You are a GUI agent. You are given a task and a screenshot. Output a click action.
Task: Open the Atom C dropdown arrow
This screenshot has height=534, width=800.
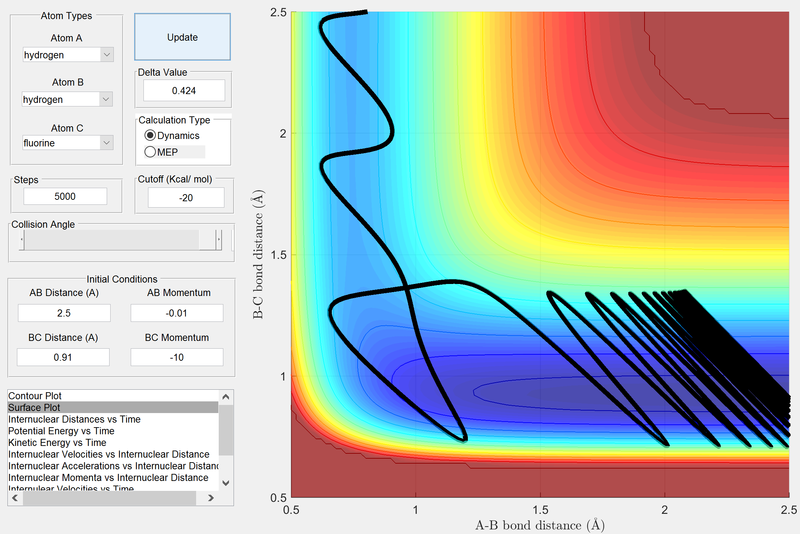[x=106, y=143]
